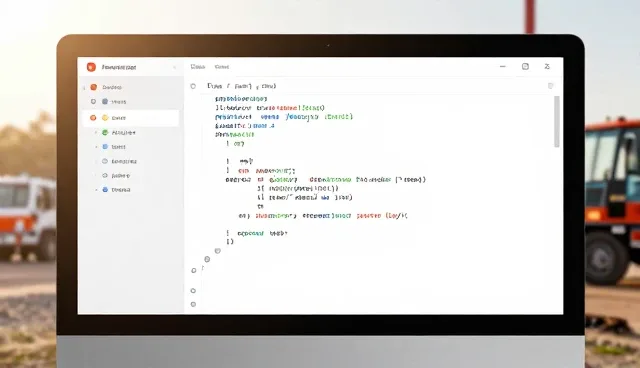640x368 pixels.
Task: Click the topmost gutter circle below the code block
Action: pos(218,251)
